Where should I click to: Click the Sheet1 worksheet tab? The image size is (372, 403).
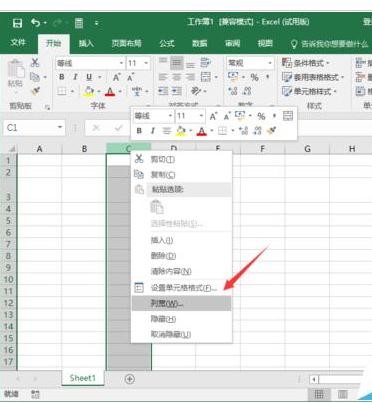tap(83, 378)
